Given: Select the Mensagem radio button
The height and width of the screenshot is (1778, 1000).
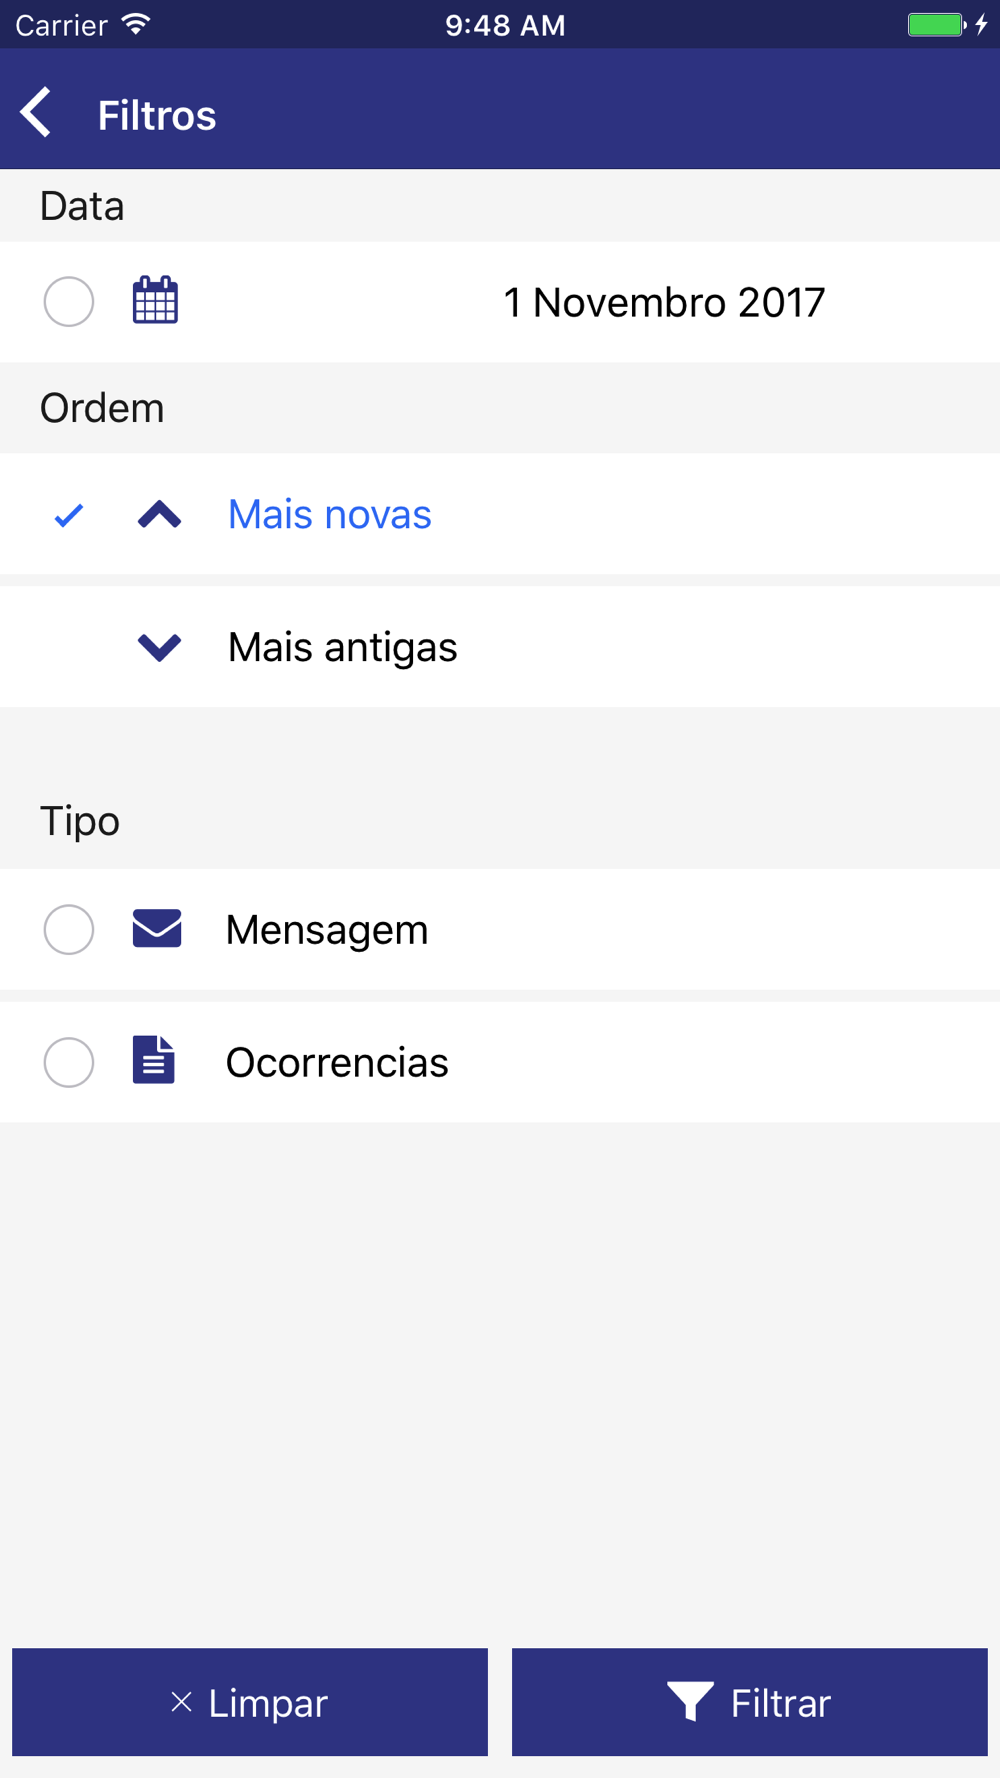Looking at the screenshot, I should (69, 929).
